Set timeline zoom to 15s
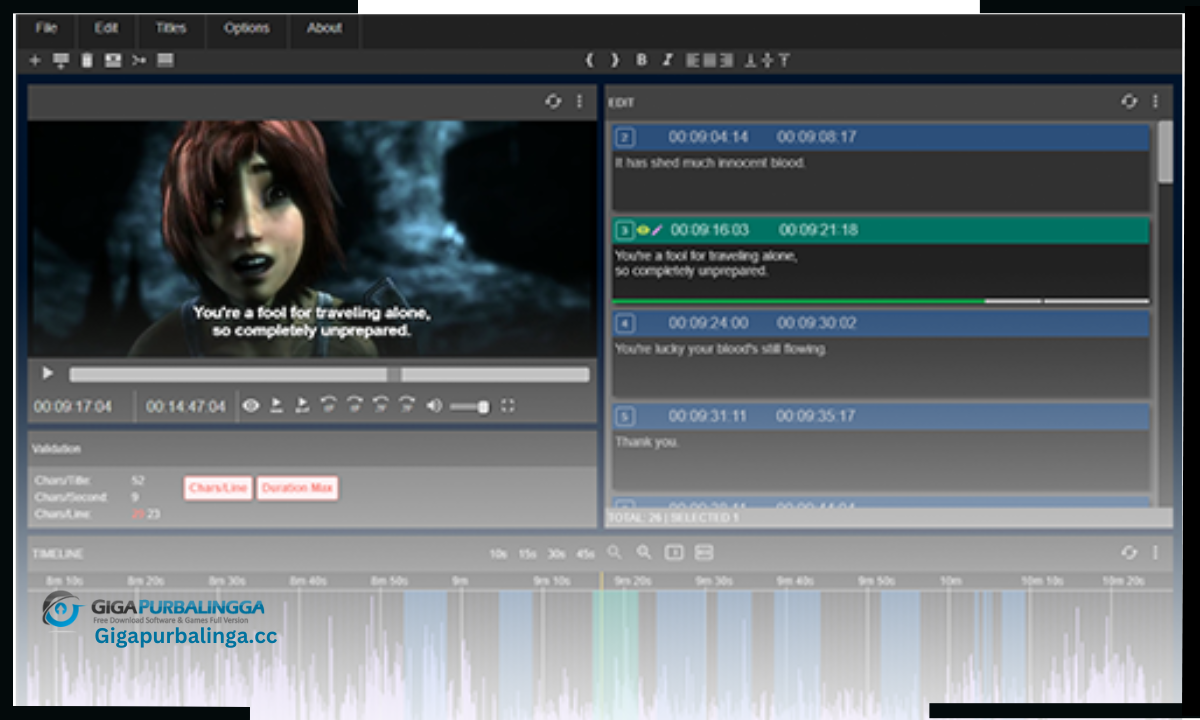Screen dimensions: 1200x720 point(527,553)
